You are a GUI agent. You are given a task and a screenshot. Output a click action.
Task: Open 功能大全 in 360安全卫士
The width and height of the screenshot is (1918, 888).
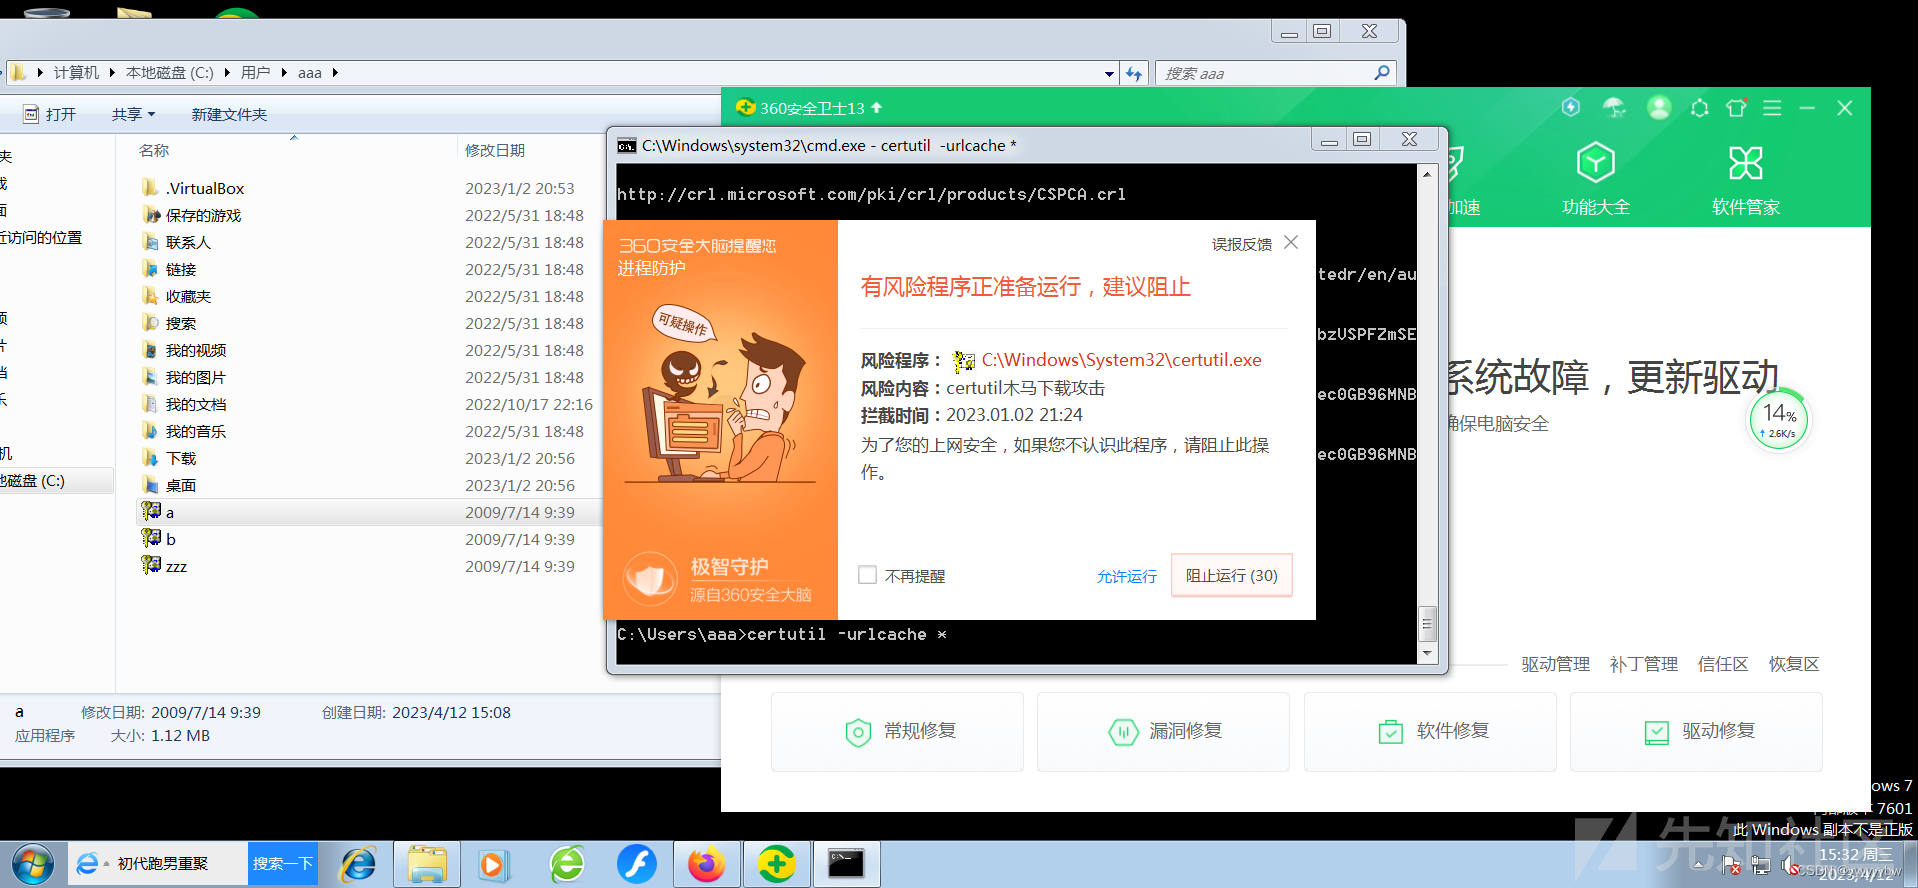pyautogui.click(x=1595, y=178)
